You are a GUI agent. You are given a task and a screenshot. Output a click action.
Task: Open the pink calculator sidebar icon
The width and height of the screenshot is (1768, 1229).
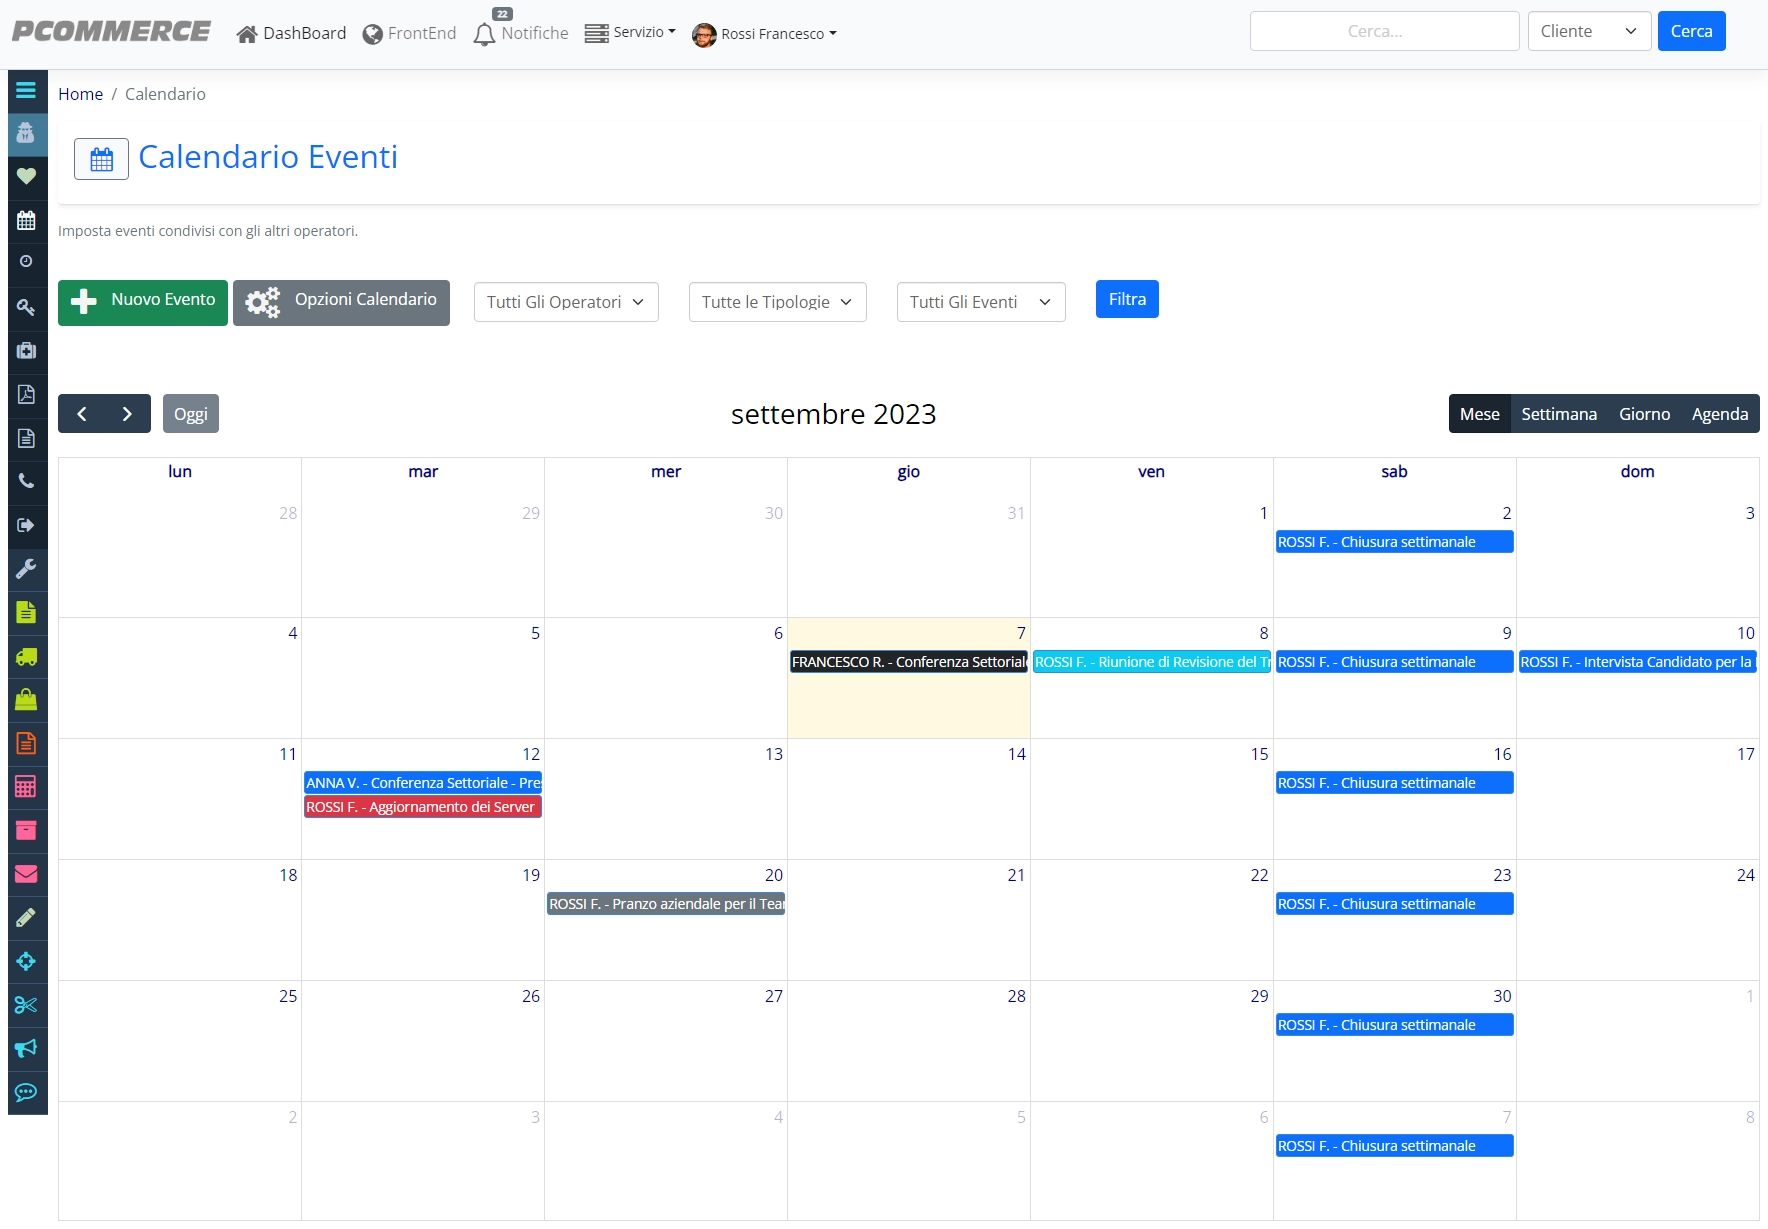click(x=26, y=787)
